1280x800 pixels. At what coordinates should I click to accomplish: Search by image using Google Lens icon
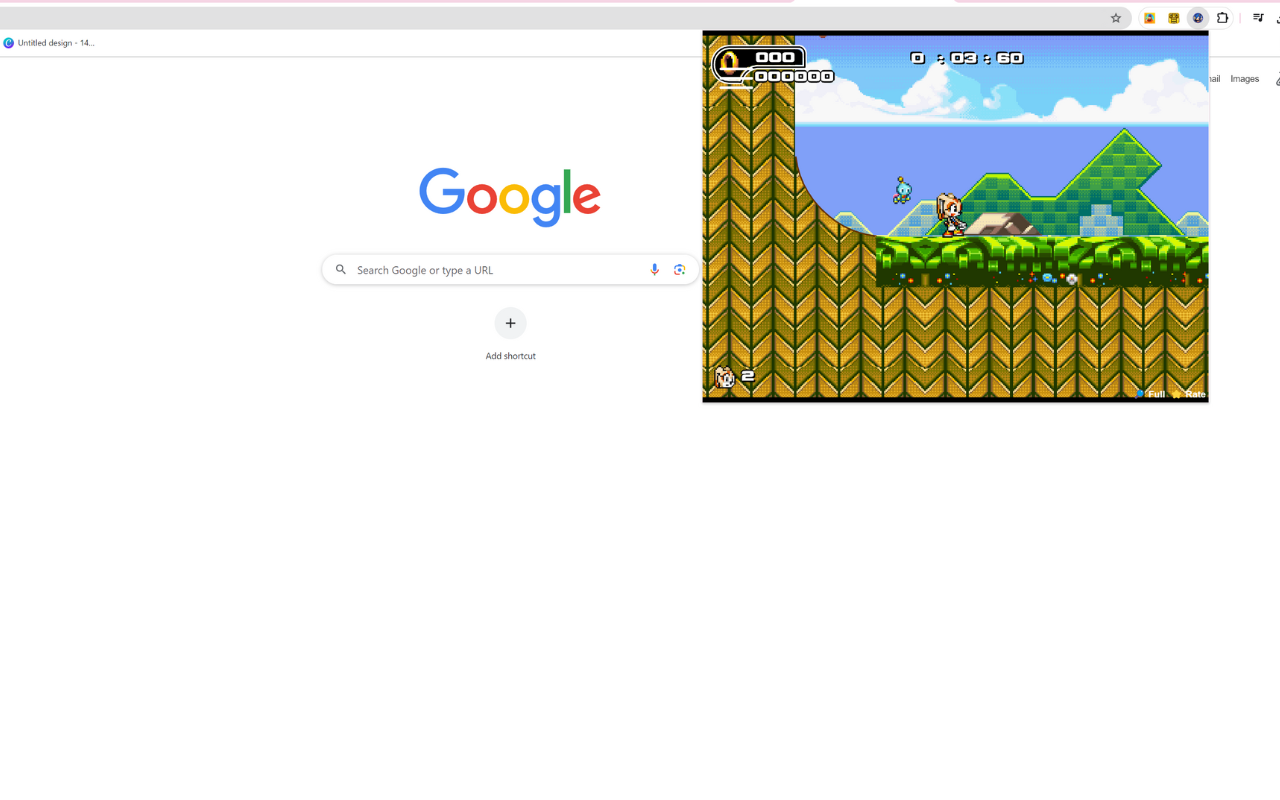click(680, 270)
